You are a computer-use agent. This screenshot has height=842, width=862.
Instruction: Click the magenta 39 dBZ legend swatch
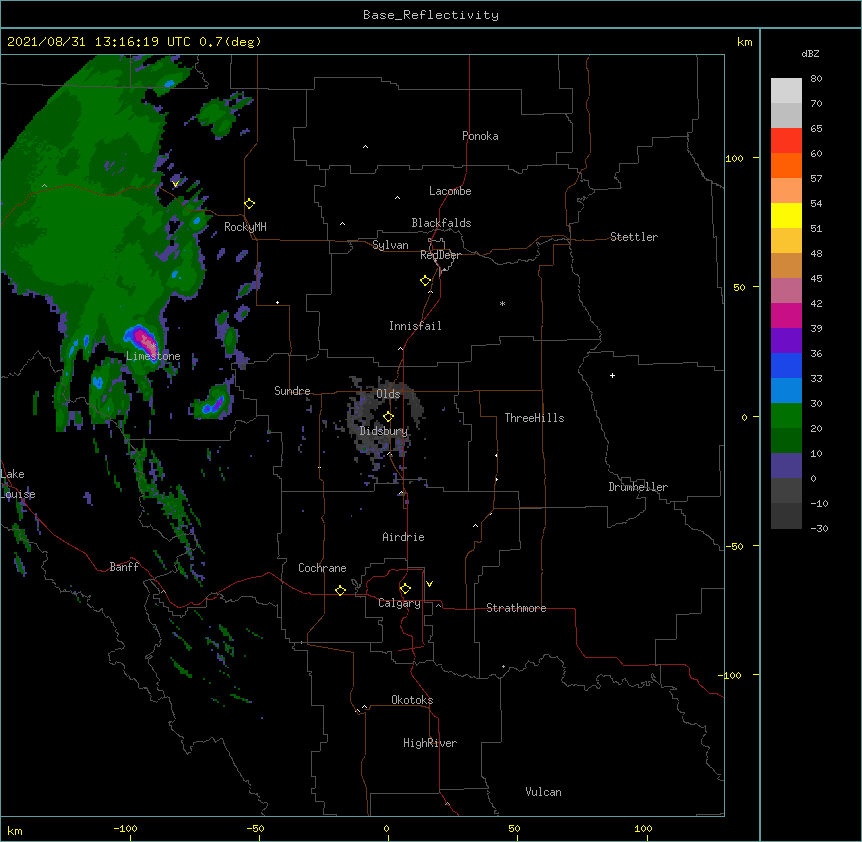[x=786, y=315]
